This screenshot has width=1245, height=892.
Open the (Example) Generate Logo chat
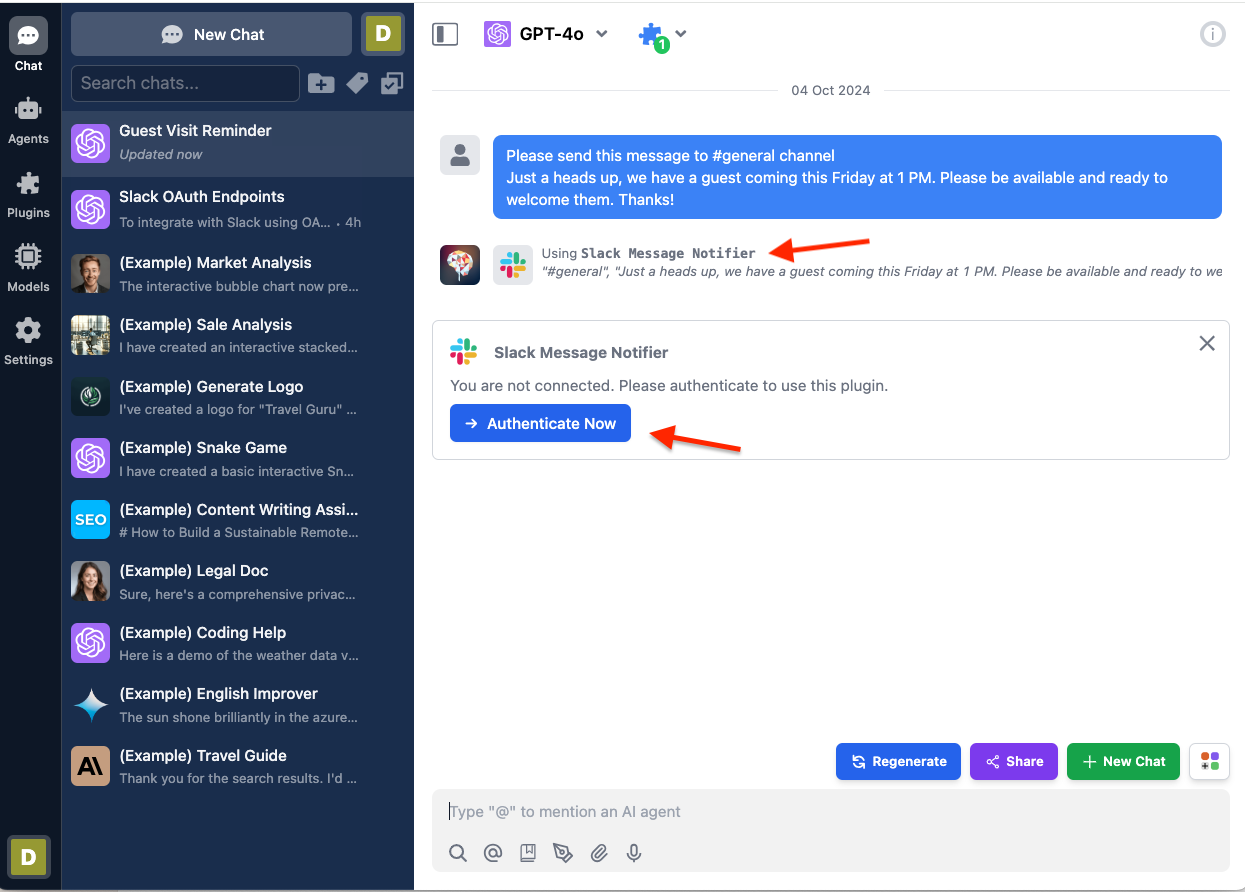tap(238, 397)
